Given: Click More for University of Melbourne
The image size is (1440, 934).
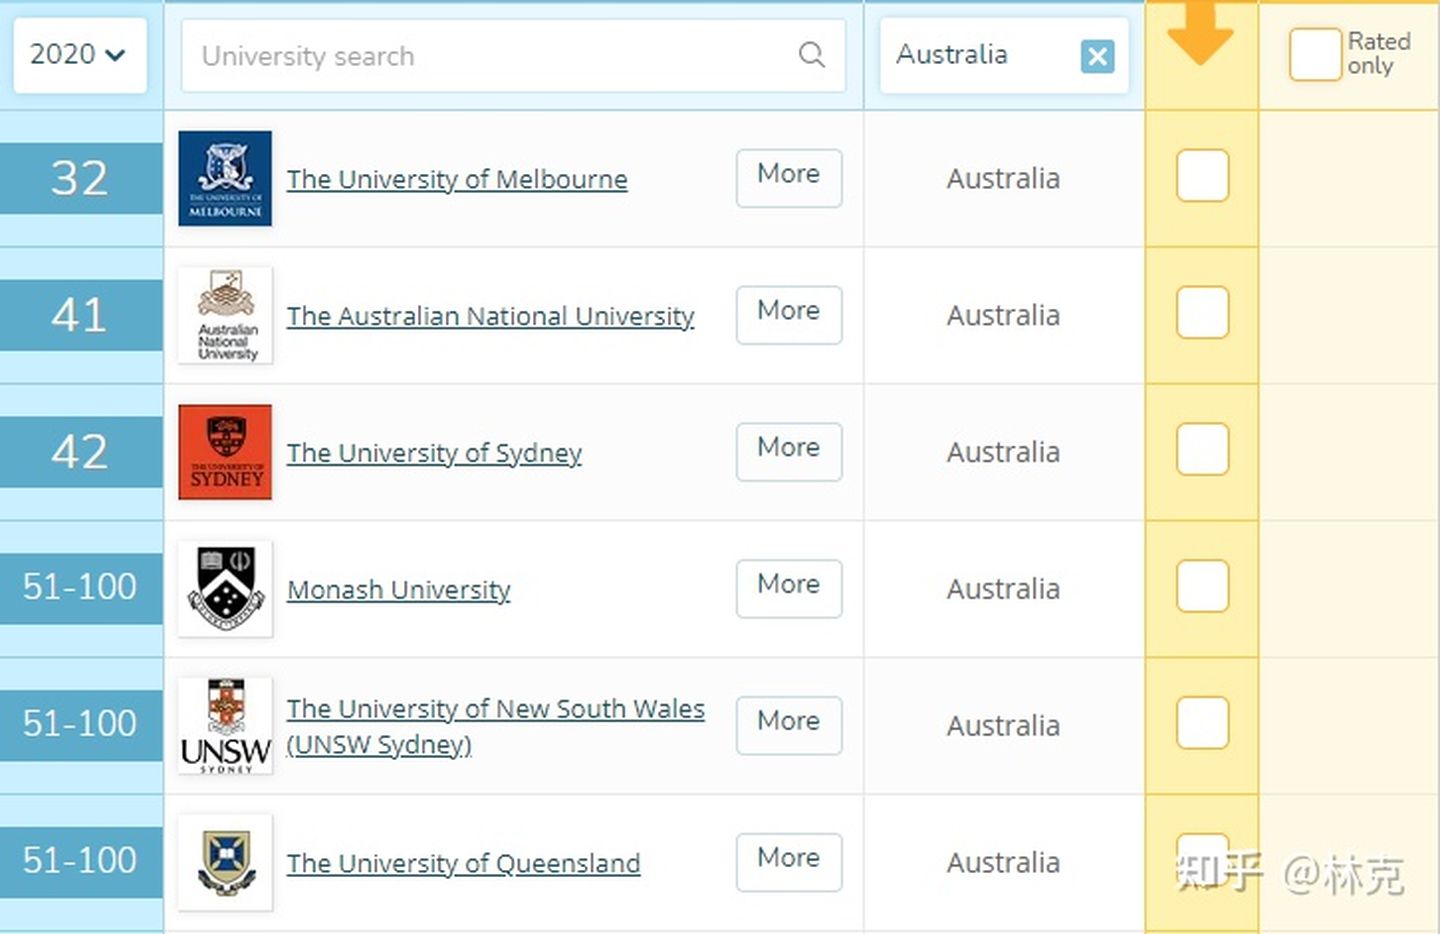Looking at the screenshot, I should [x=789, y=178].
